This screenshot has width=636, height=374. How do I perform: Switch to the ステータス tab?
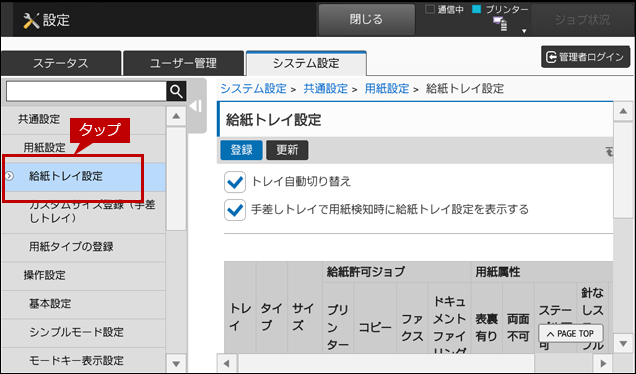[61, 63]
